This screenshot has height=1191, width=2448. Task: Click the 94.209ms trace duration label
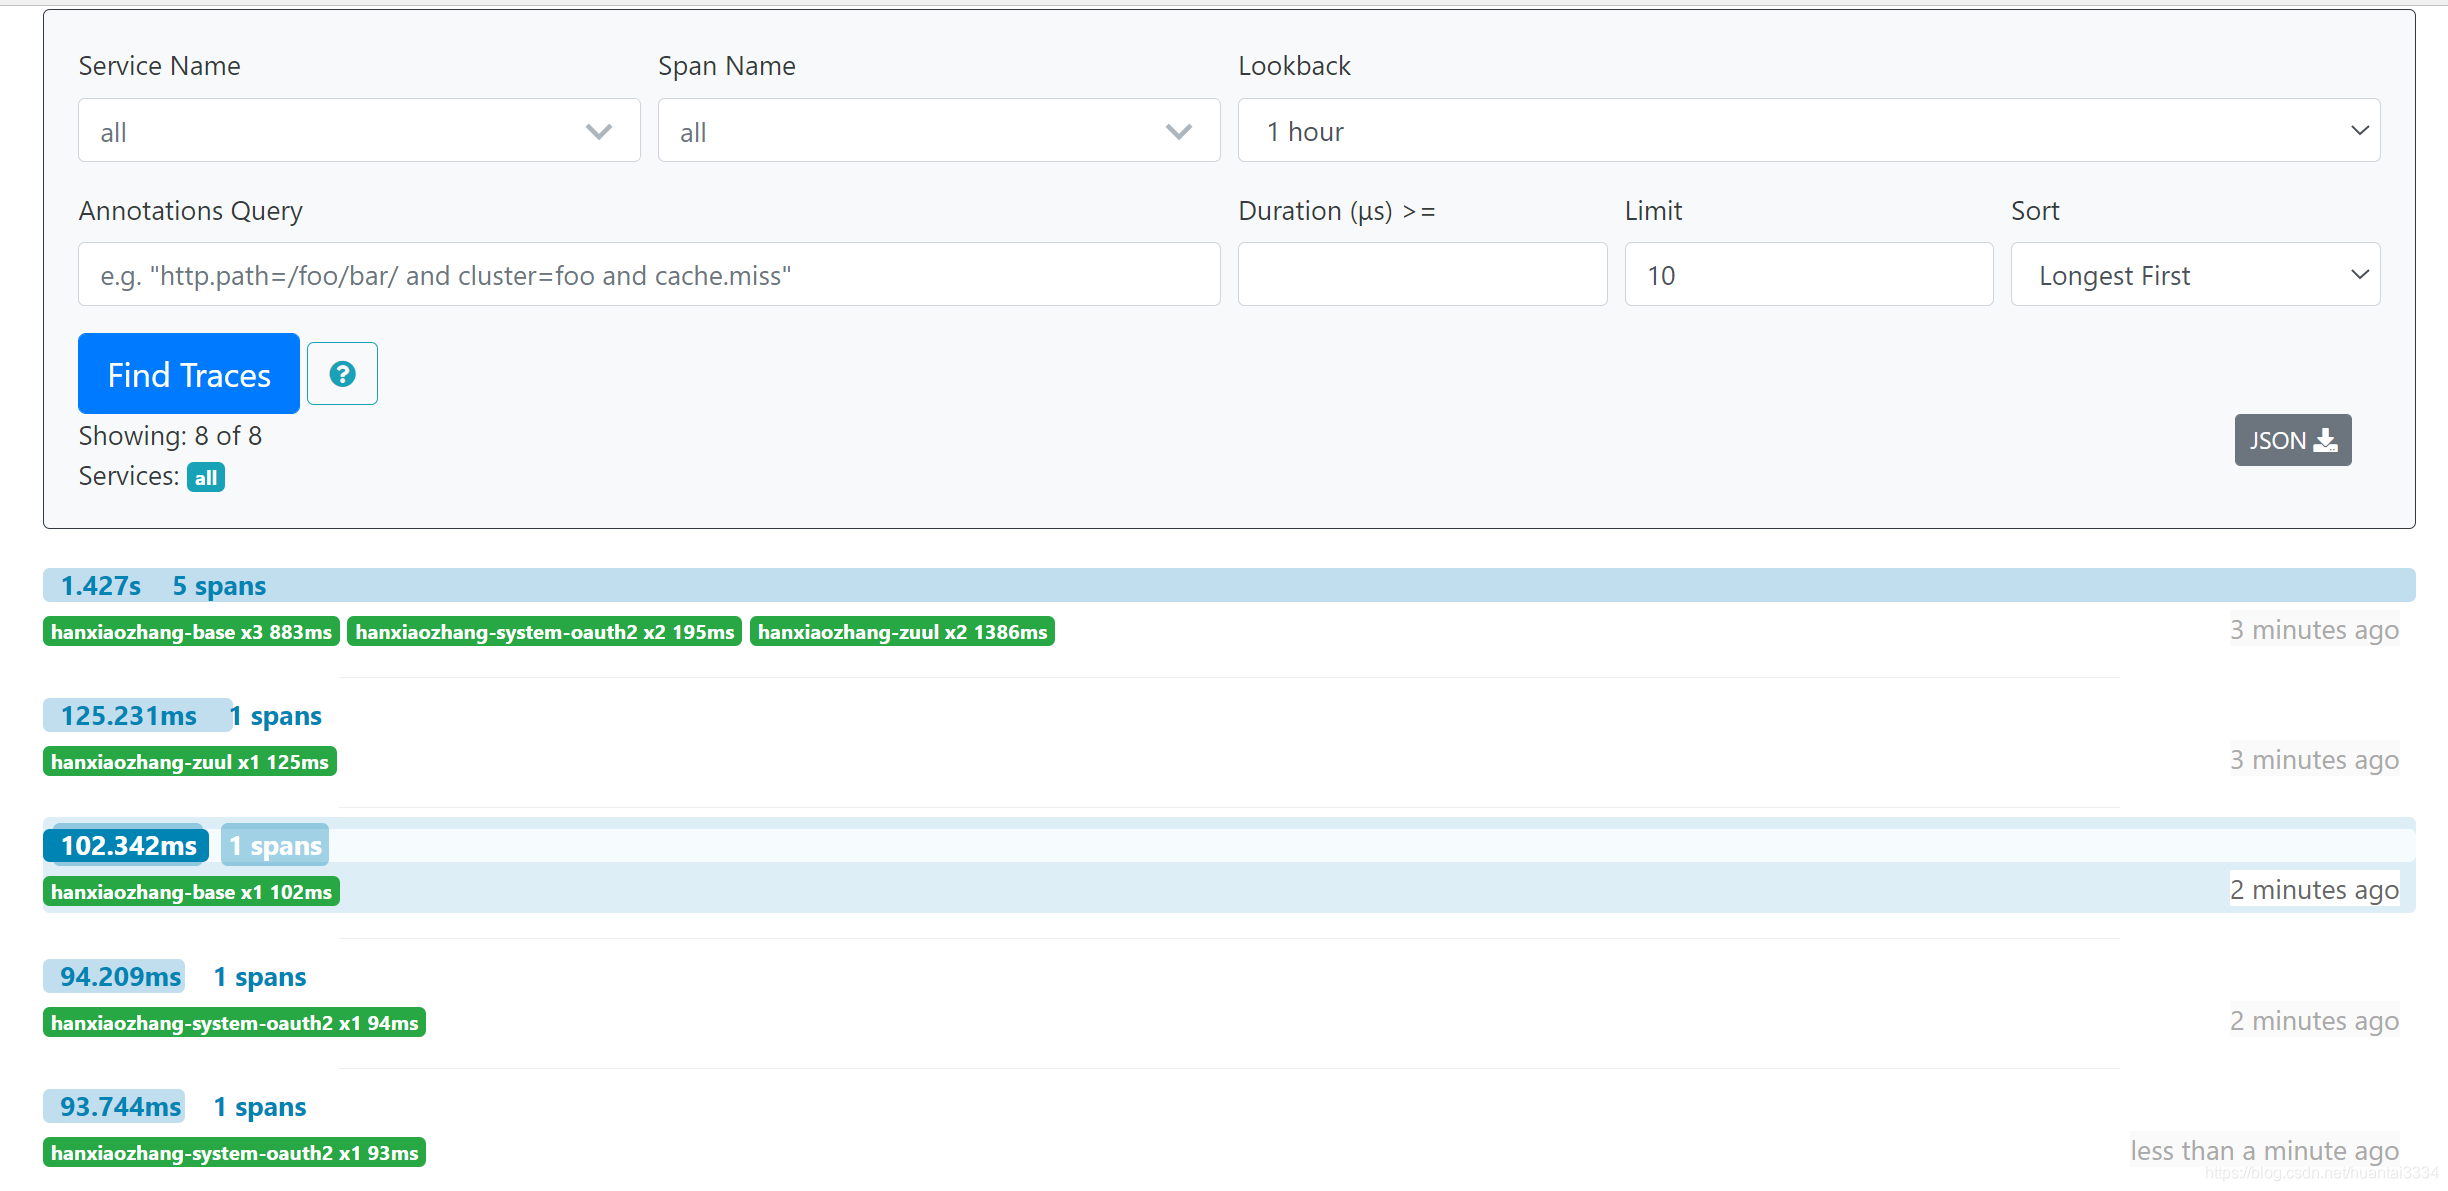[x=113, y=976]
